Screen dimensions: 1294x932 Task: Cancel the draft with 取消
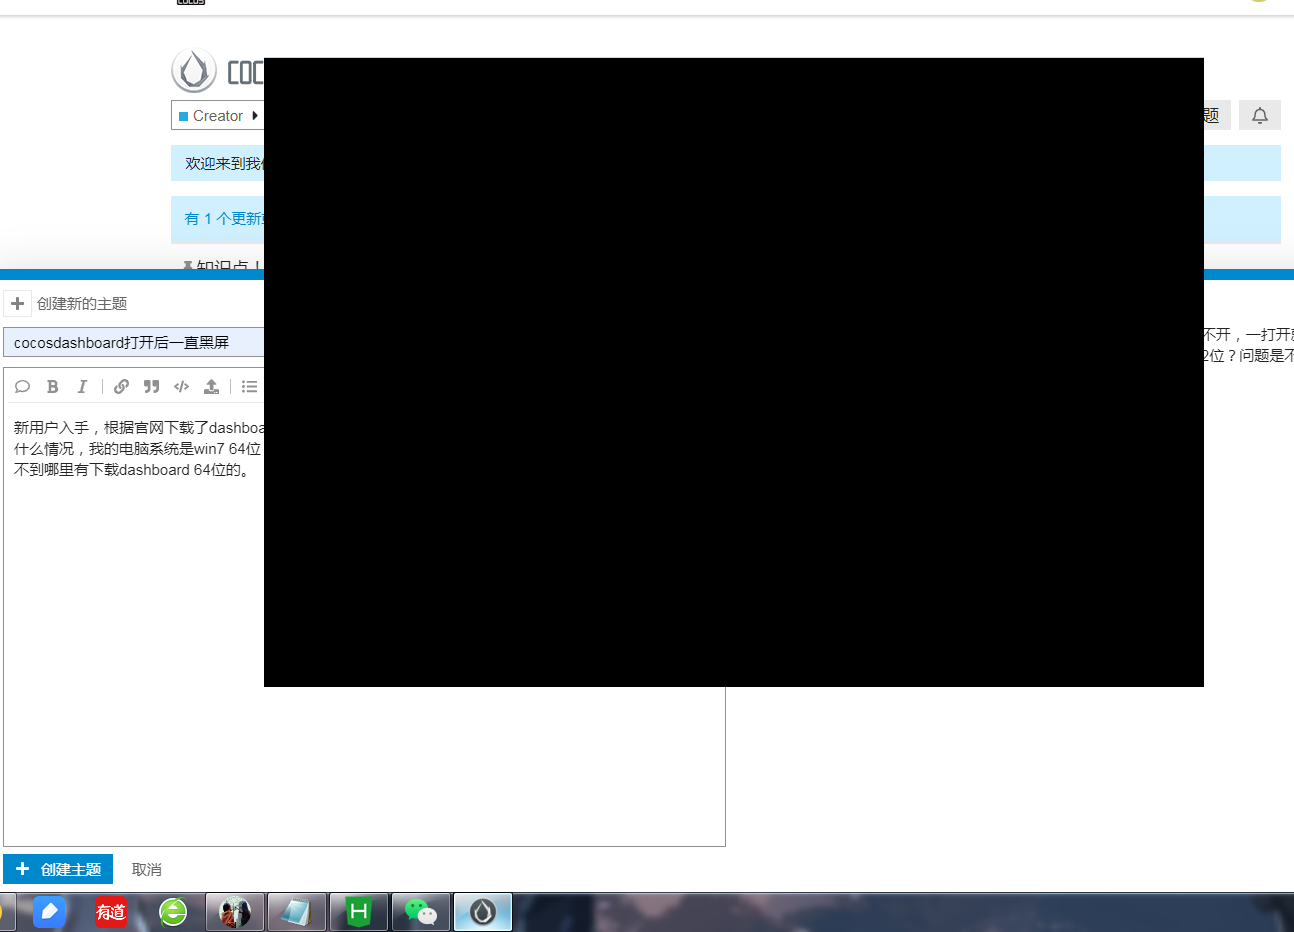(146, 870)
